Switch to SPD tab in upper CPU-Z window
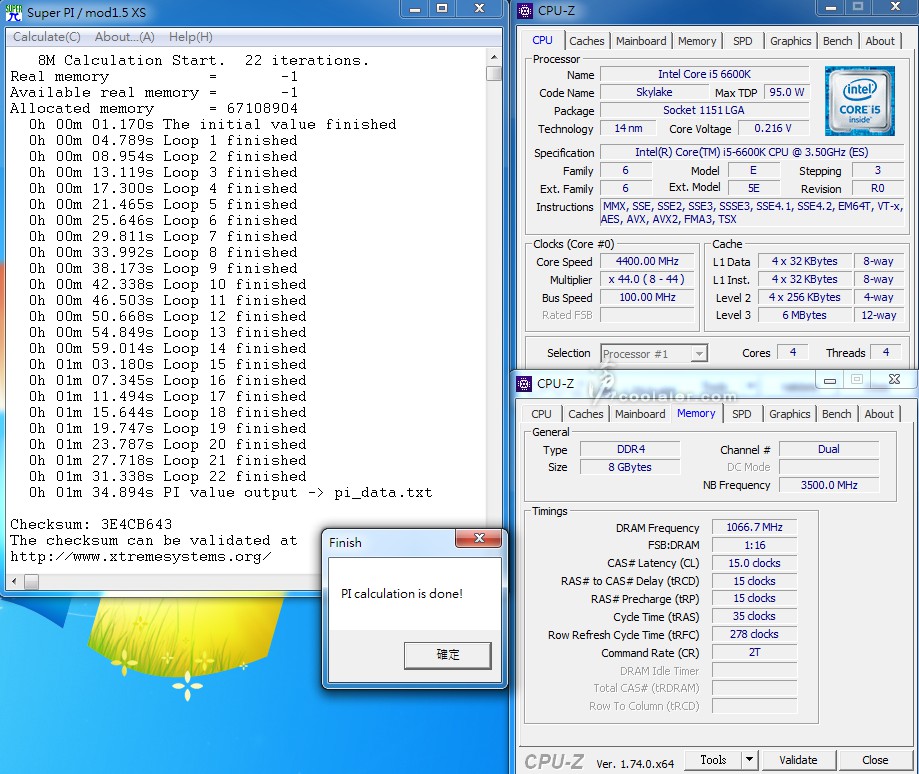Image resolution: width=919 pixels, height=774 pixels. (743, 41)
